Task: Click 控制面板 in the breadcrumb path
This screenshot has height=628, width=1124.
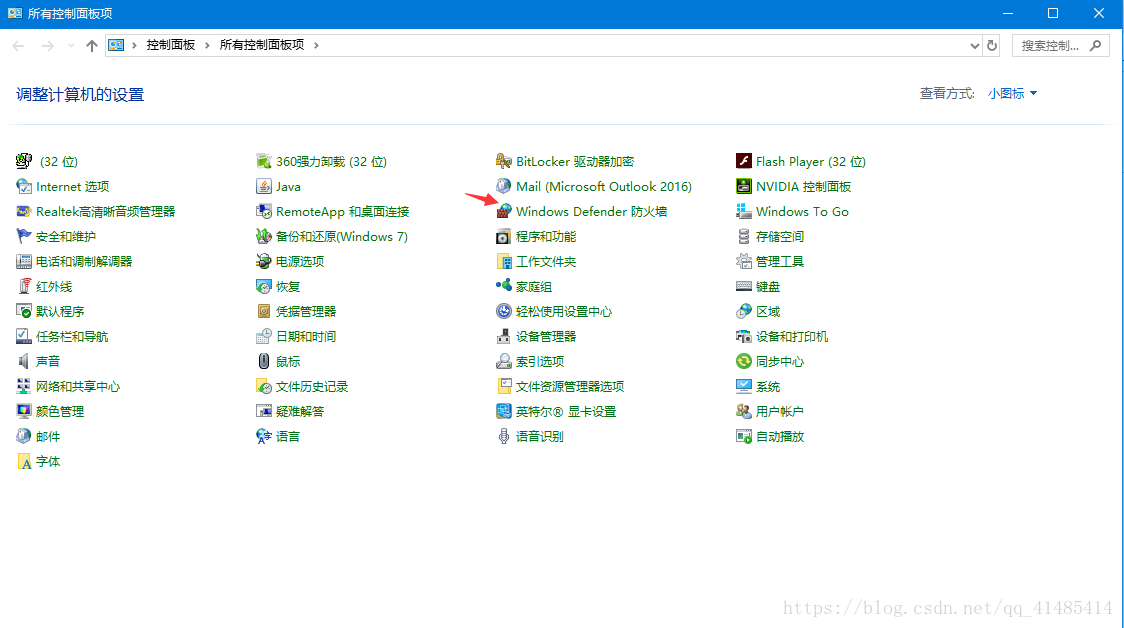Action: pyautogui.click(x=171, y=45)
